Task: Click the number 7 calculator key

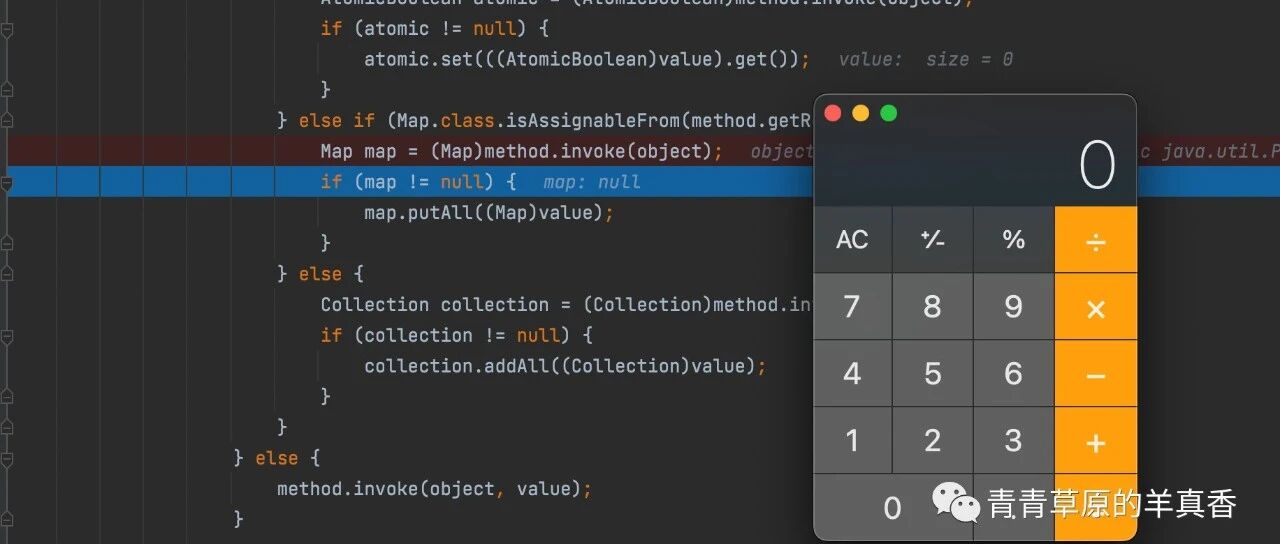Action: 852,307
